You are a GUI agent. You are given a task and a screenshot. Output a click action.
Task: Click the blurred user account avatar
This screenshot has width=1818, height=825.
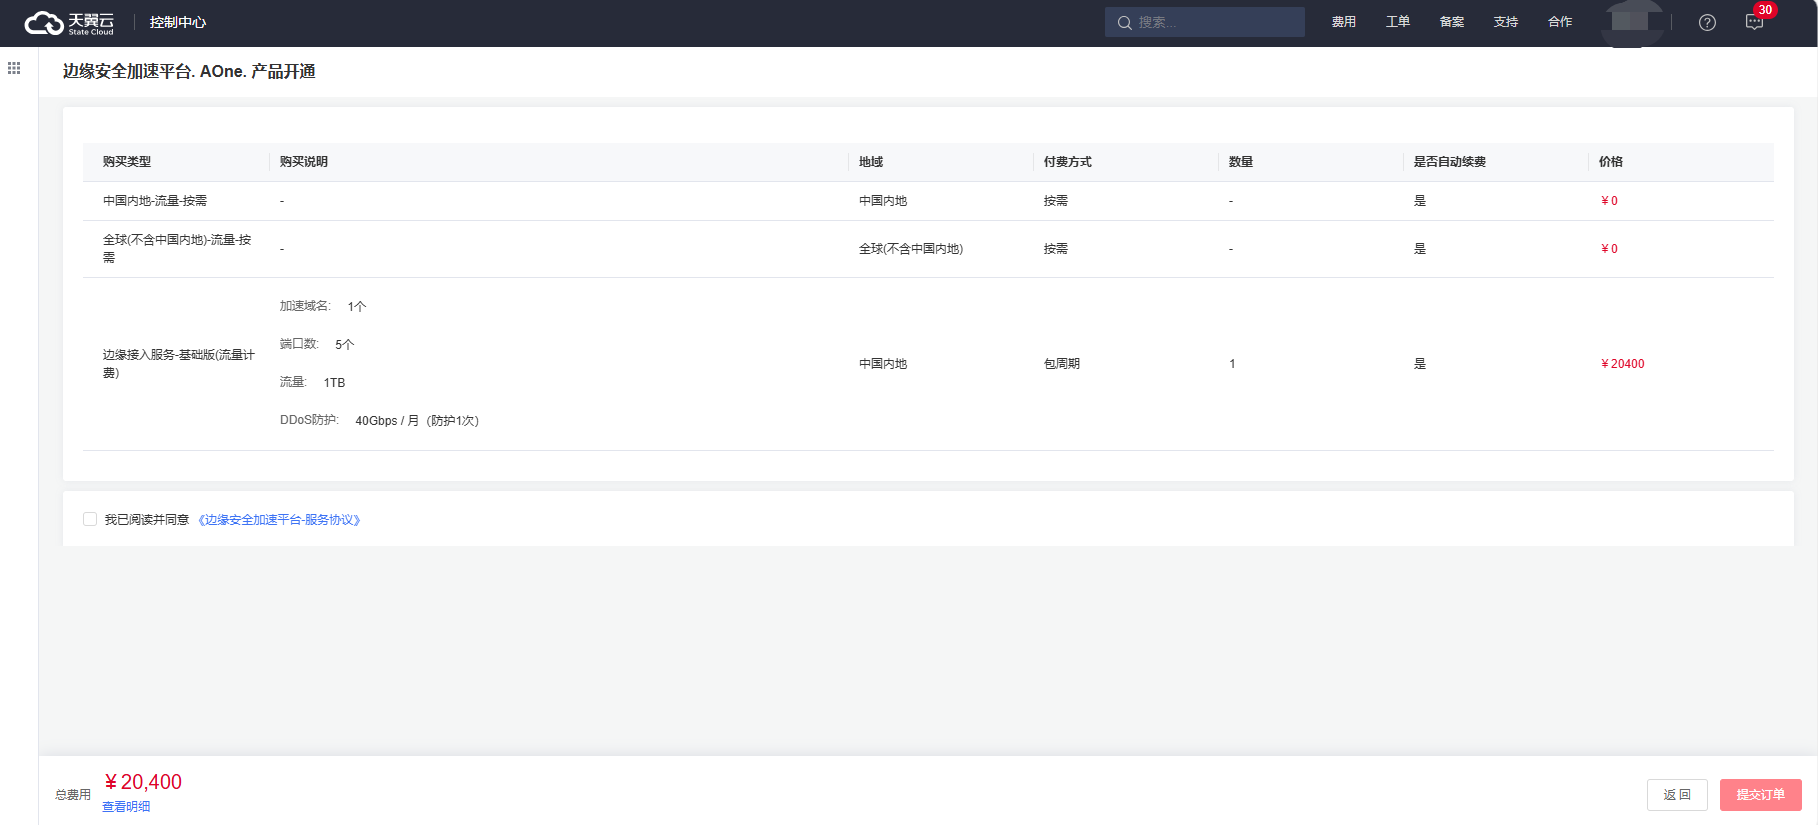click(x=1632, y=22)
